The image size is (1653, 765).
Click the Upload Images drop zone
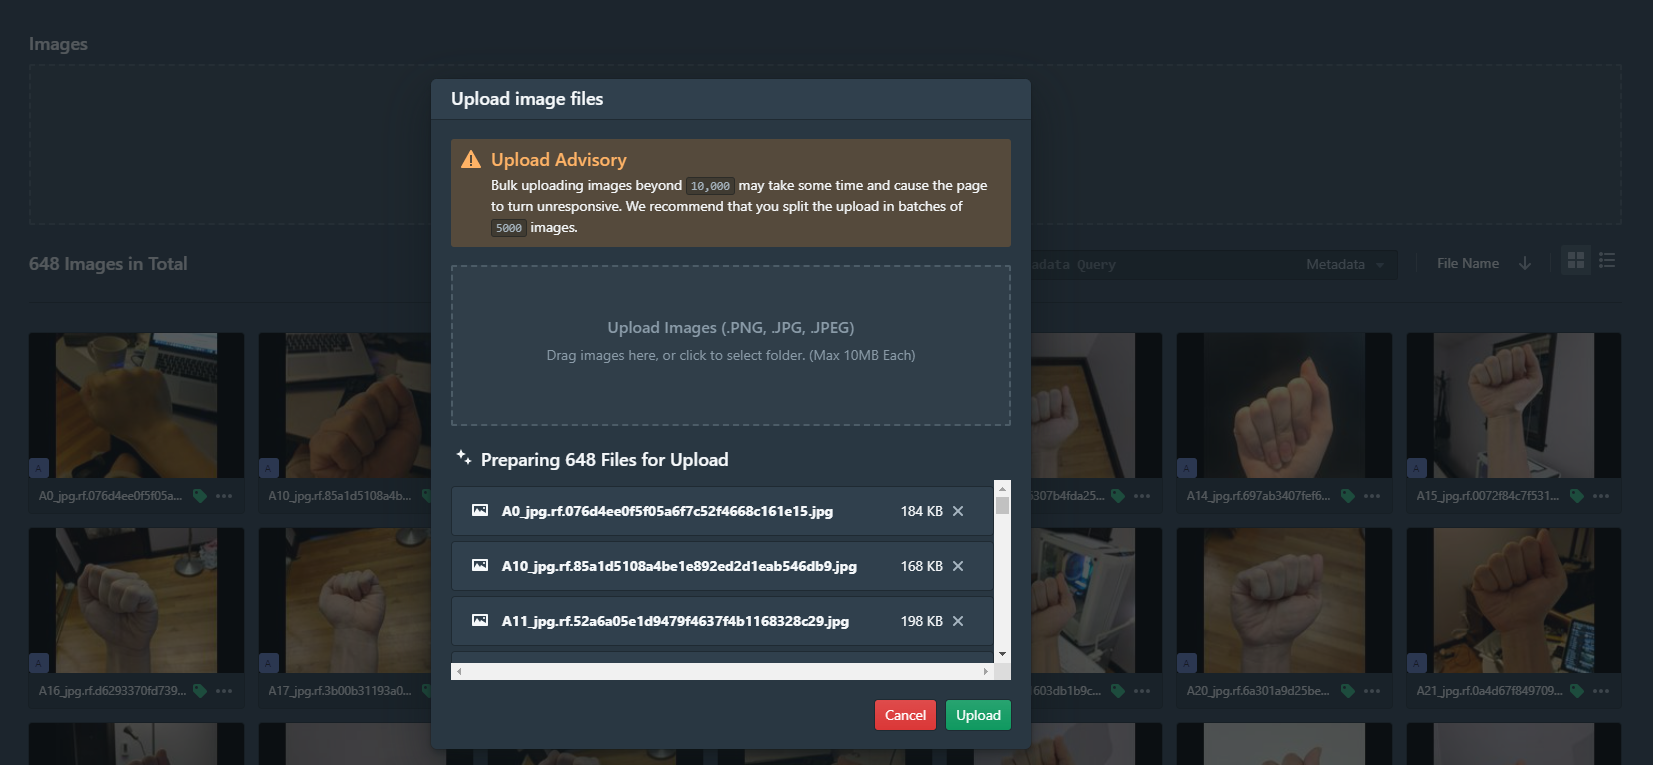coord(731,345)
